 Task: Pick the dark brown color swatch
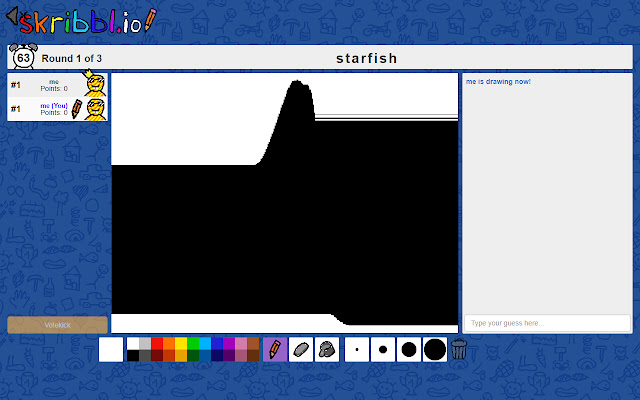253,356
